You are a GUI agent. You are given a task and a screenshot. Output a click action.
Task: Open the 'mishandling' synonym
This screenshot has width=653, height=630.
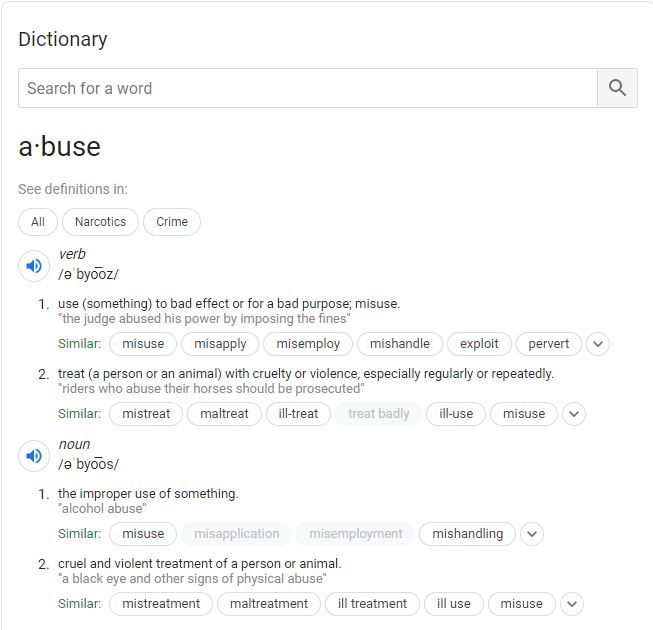tap(467, 534)
